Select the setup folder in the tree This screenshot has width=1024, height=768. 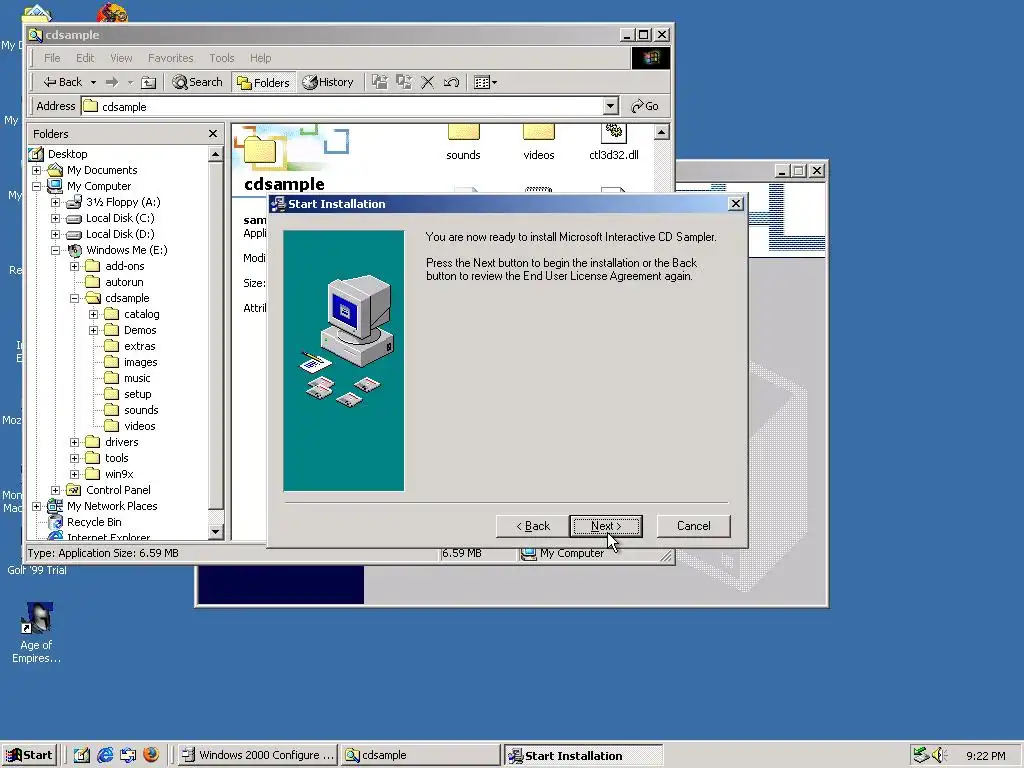[x=138, y=394]
